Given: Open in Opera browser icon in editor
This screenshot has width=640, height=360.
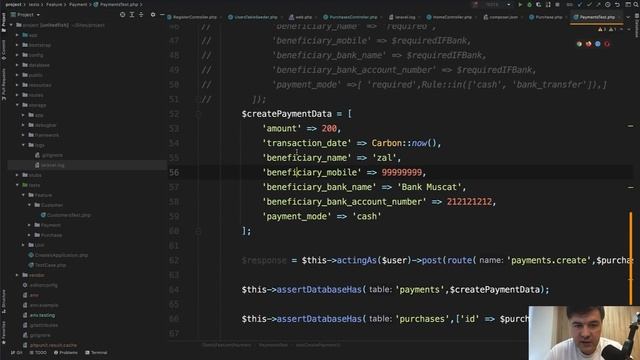Looking at the screenshot, I should click(607, 44).
